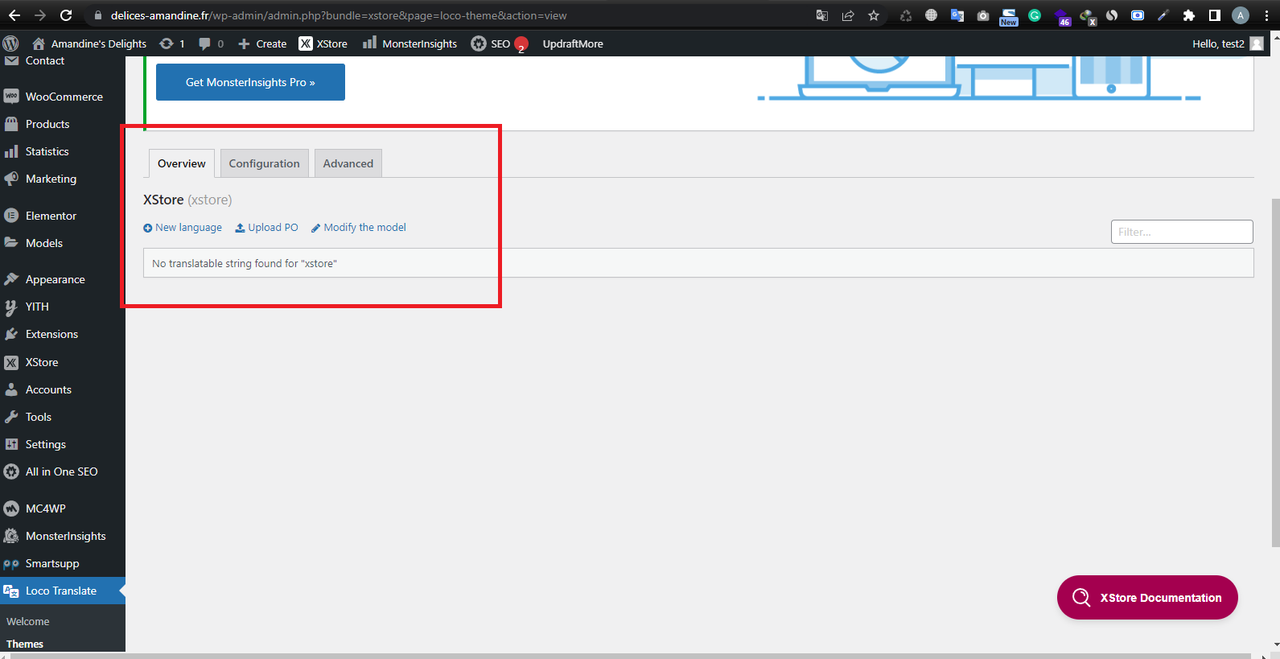The image size is (1280, 659).
Task: Click the recycle arrows extension icon
Action: pyautogui.click(x=906, y=15)
